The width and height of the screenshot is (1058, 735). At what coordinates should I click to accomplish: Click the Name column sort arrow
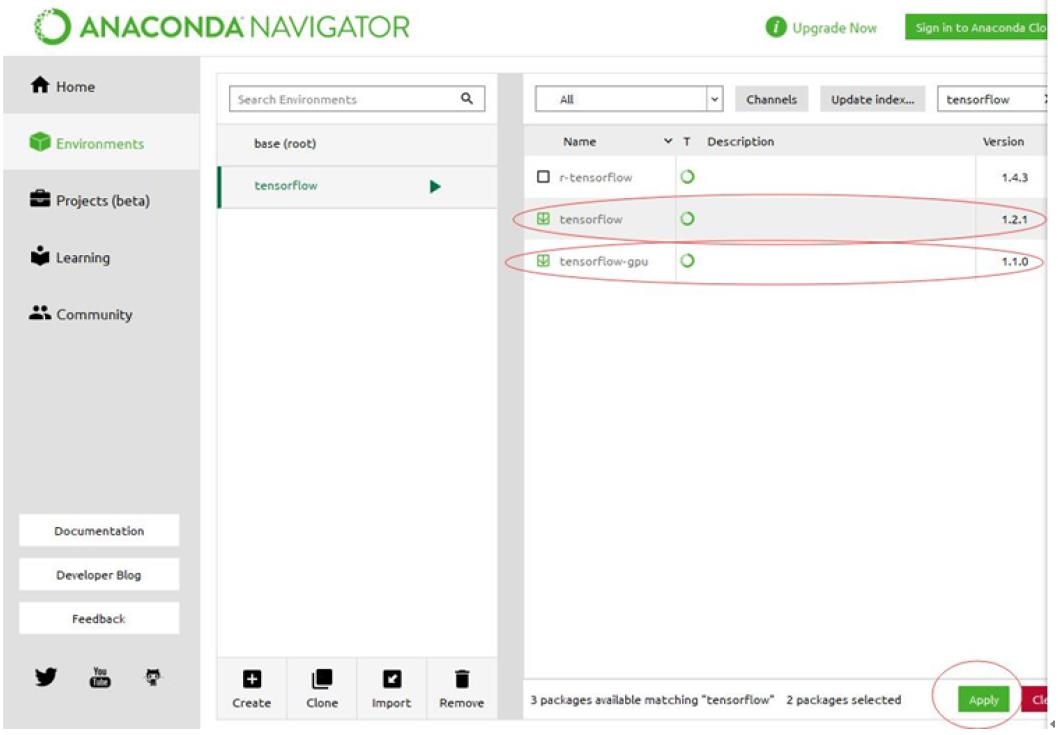tap(668, 141)
